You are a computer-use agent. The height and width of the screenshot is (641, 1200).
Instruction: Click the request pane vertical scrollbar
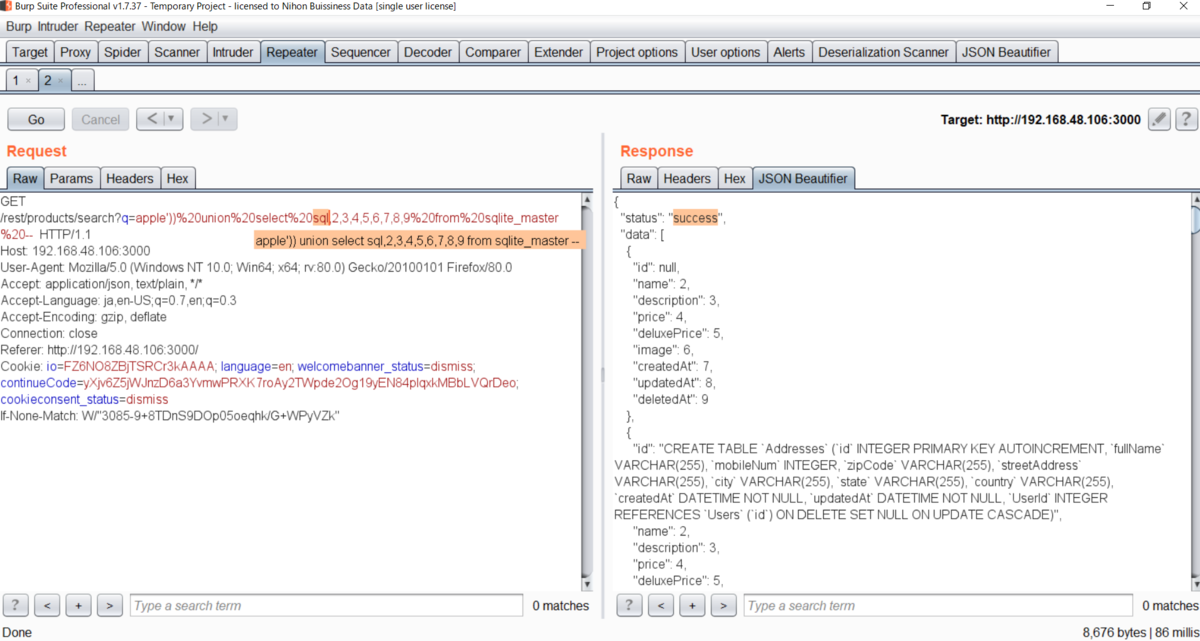[x=587, y=390]
